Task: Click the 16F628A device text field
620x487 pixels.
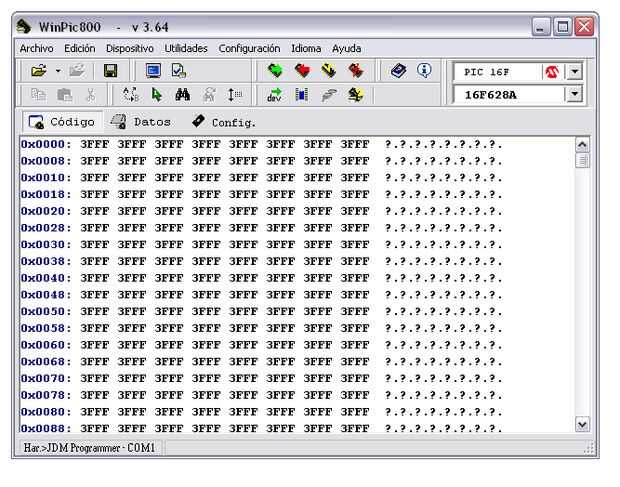Action: pyautogui.click(x=509, y=94)
